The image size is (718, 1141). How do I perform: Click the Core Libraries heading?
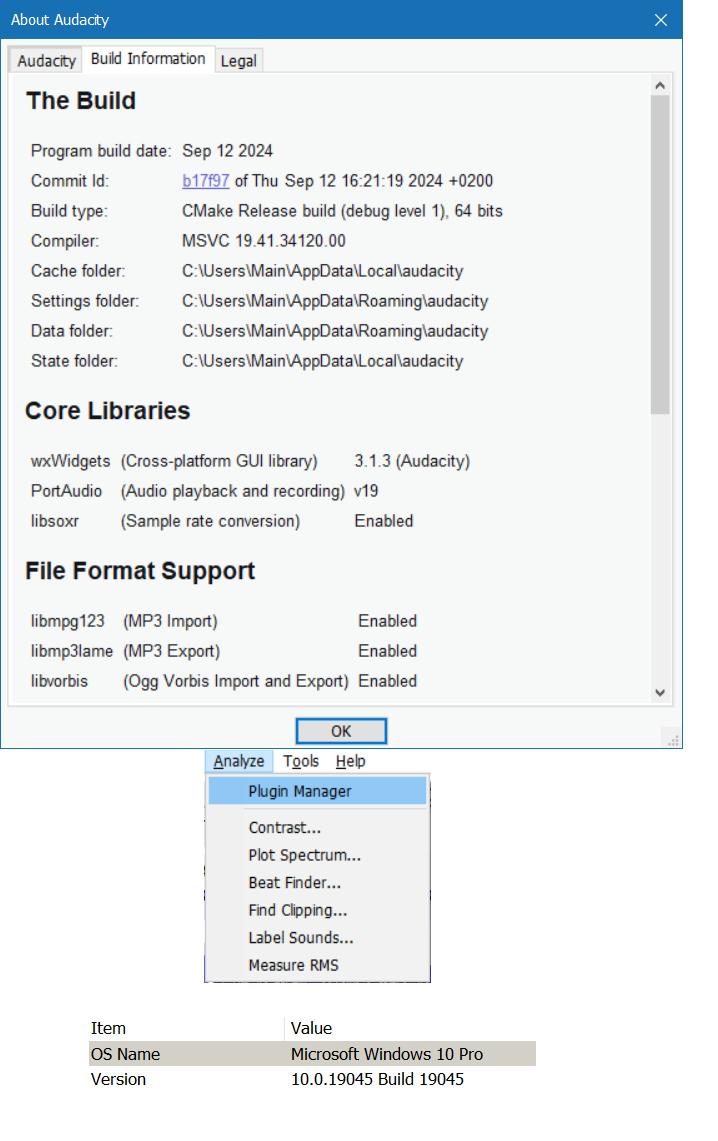coord(108,410)
